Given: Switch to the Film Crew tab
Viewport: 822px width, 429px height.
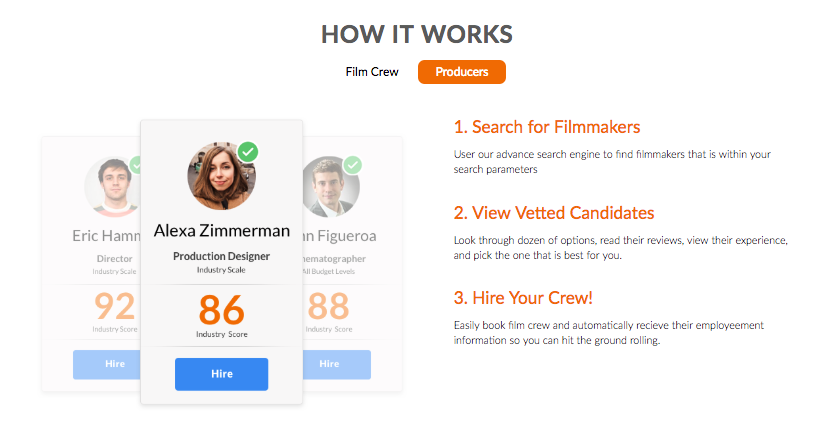Looking at the screenshot, I should (372, 72).
